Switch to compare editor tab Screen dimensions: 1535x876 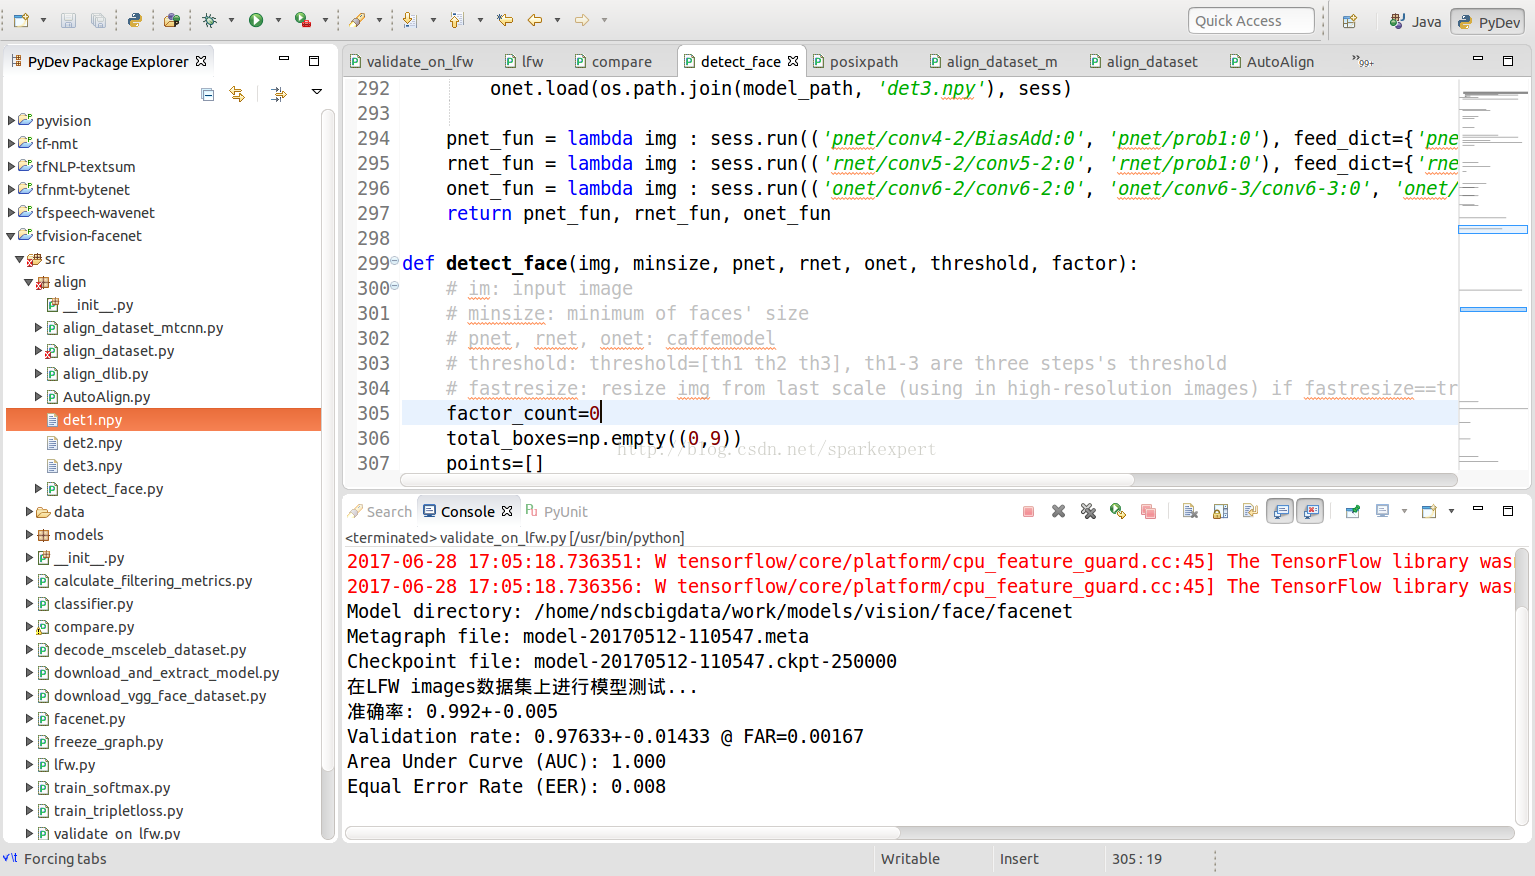click(x=613, y=61)
